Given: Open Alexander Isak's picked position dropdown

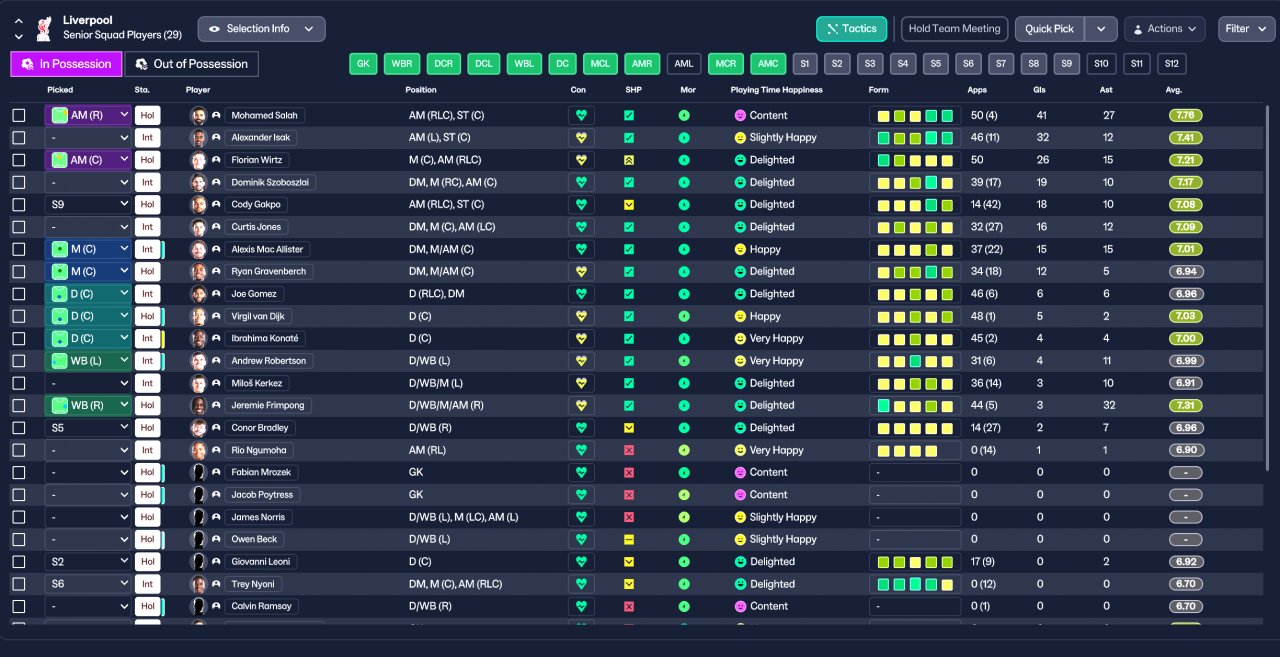Looking at the screenshot, I should (89, 138).
